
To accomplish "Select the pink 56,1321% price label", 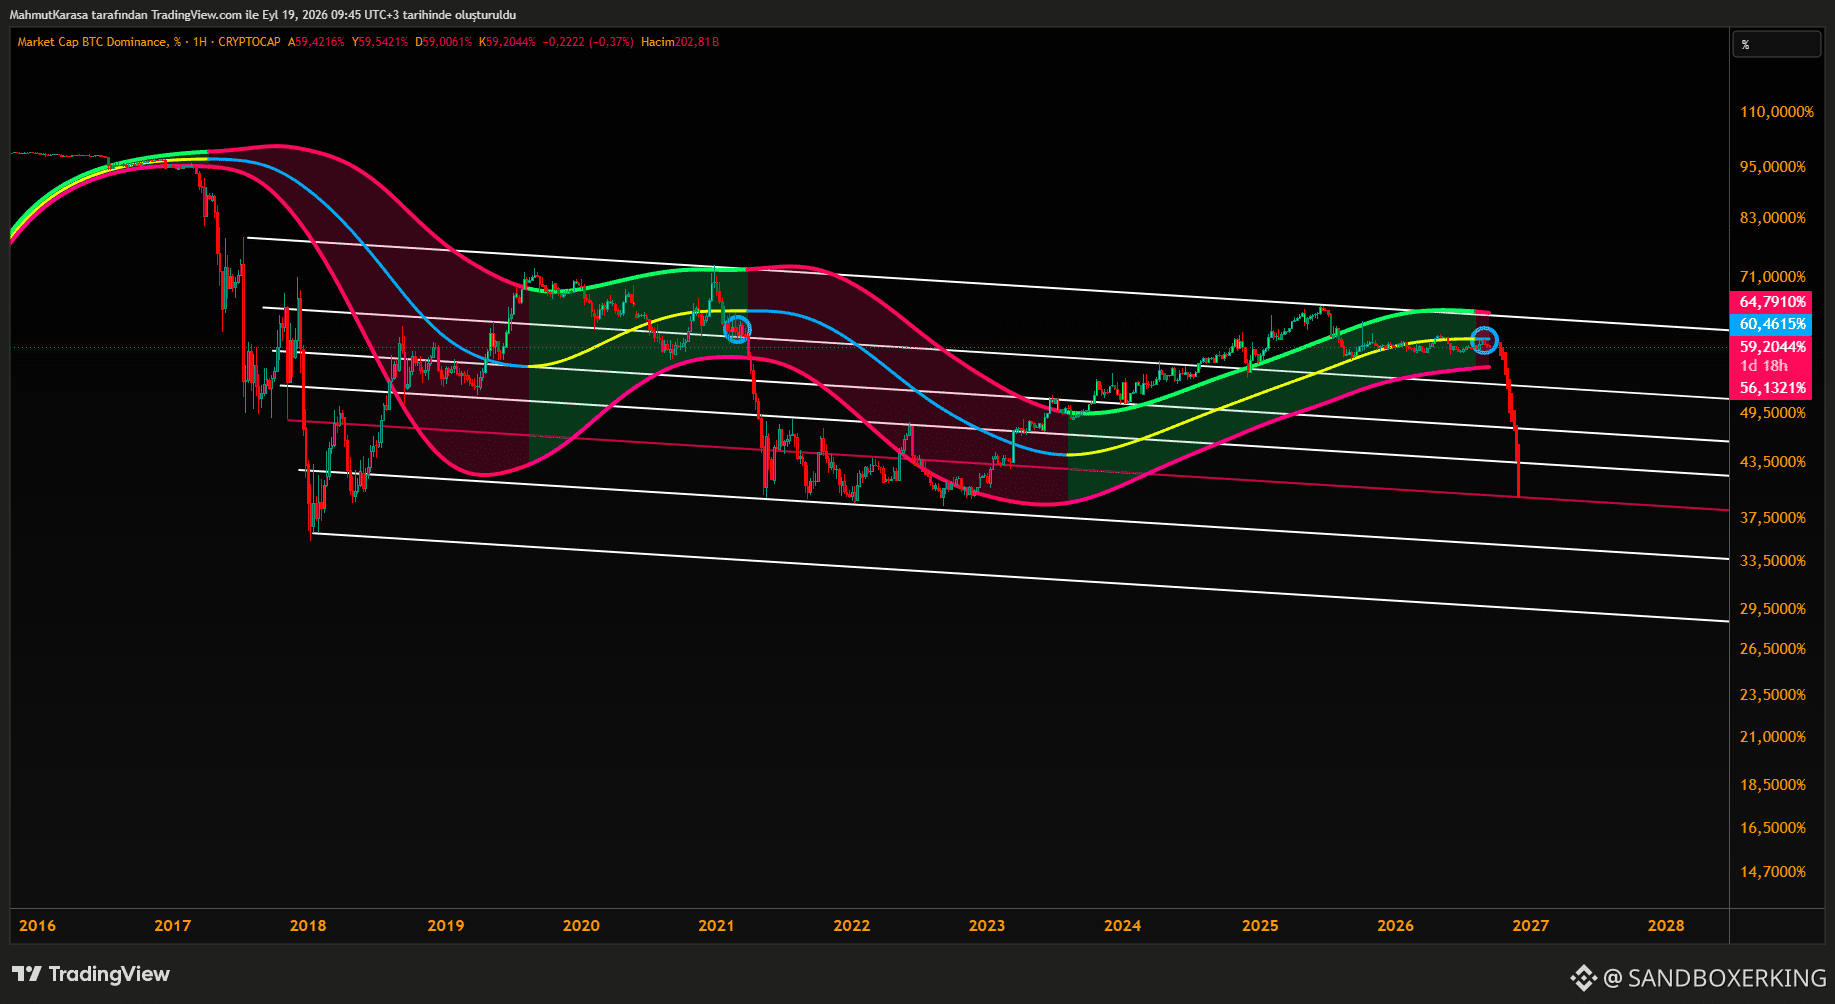I will click(x=1773, y=388).
